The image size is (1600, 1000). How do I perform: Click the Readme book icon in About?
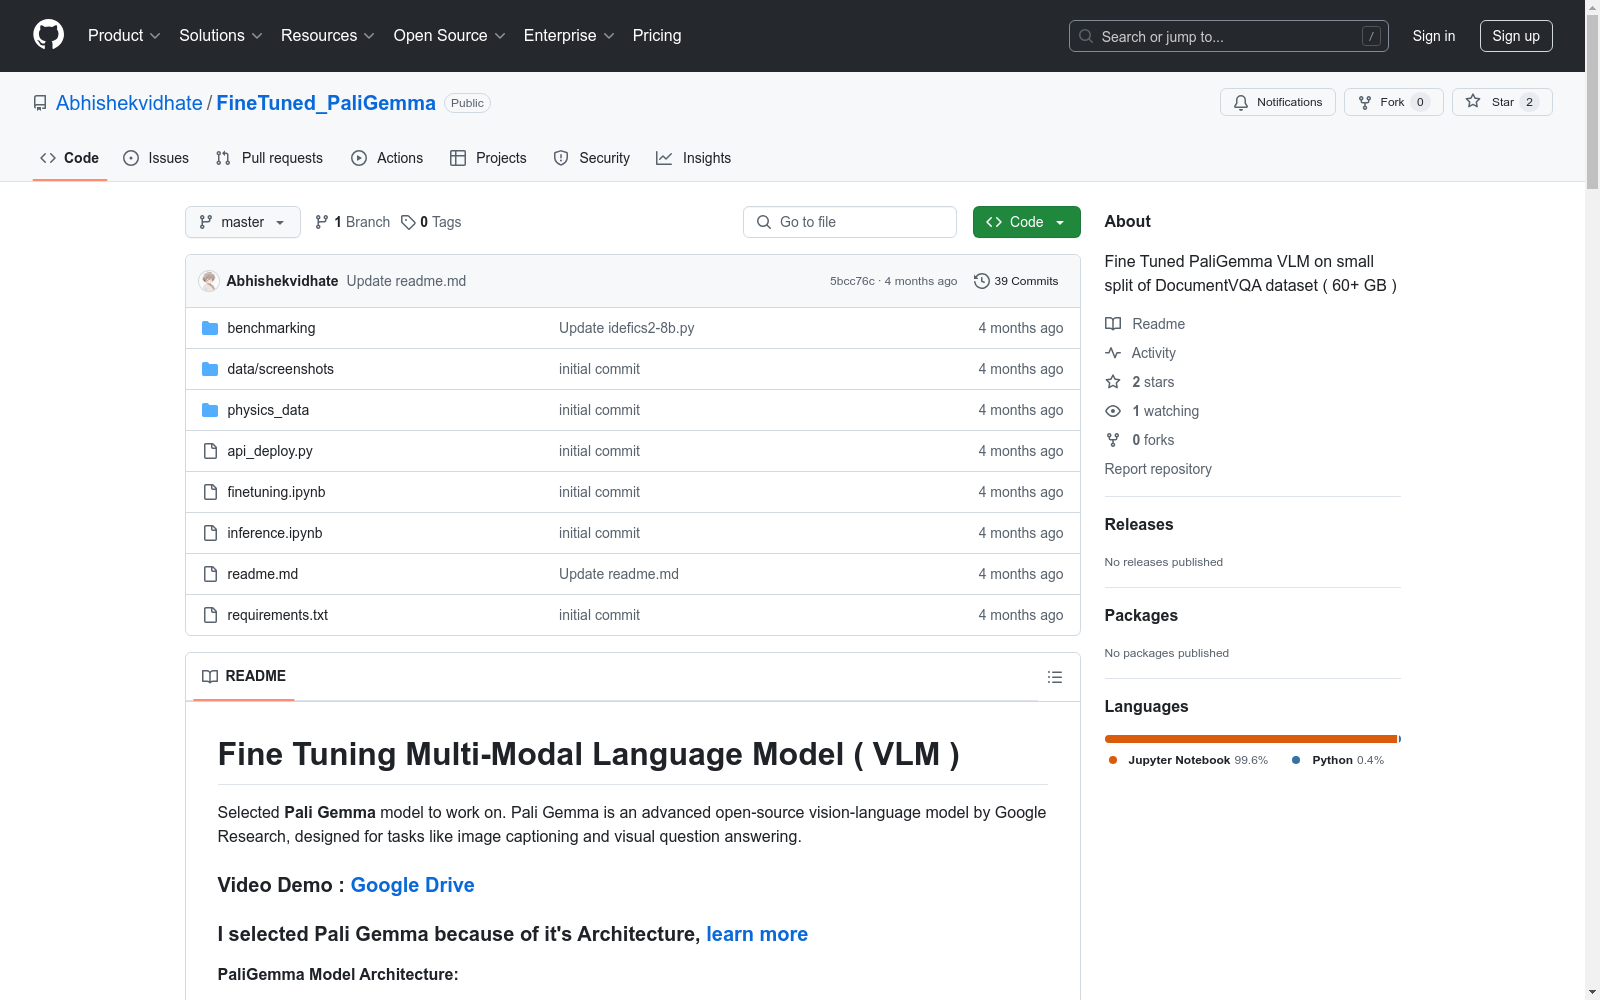coord(1113,324)
